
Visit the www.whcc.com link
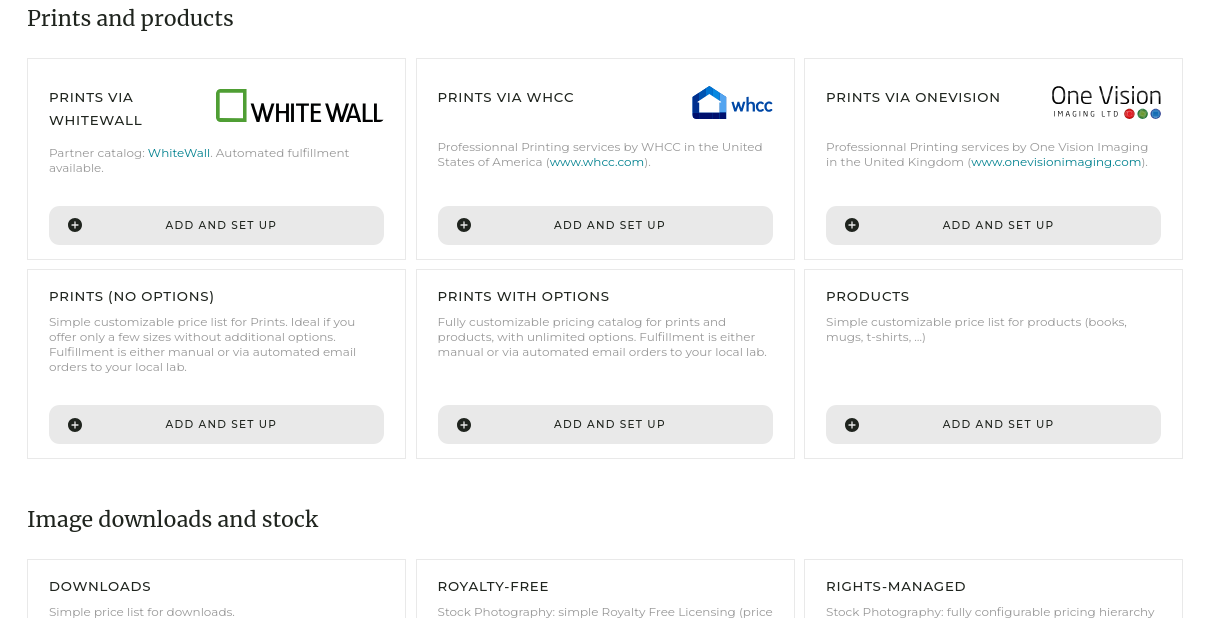point(597,162)
